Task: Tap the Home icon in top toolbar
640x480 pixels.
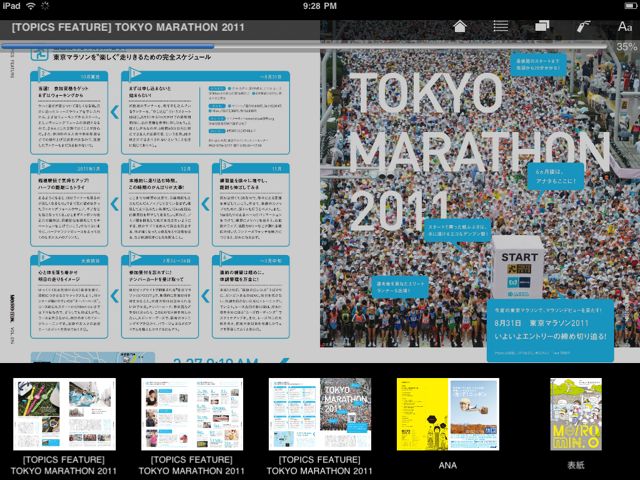Action: click(x=460, y=27)
